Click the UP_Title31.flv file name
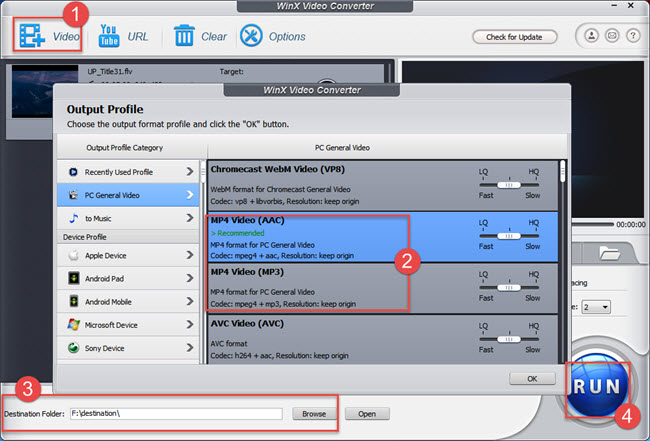Image resolution: width=650 pixels, height=441 pixels. pos(110,72)
